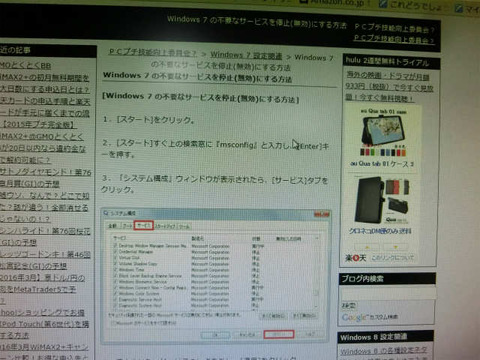Click the 検索 button
This screenshot has width=480, height=360.
pyautogui.click(x=349, y=306)
